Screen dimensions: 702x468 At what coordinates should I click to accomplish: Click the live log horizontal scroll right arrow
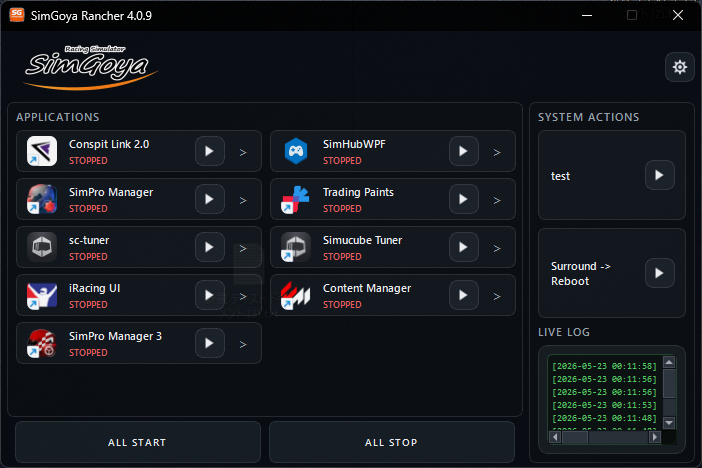coord(655,437)
